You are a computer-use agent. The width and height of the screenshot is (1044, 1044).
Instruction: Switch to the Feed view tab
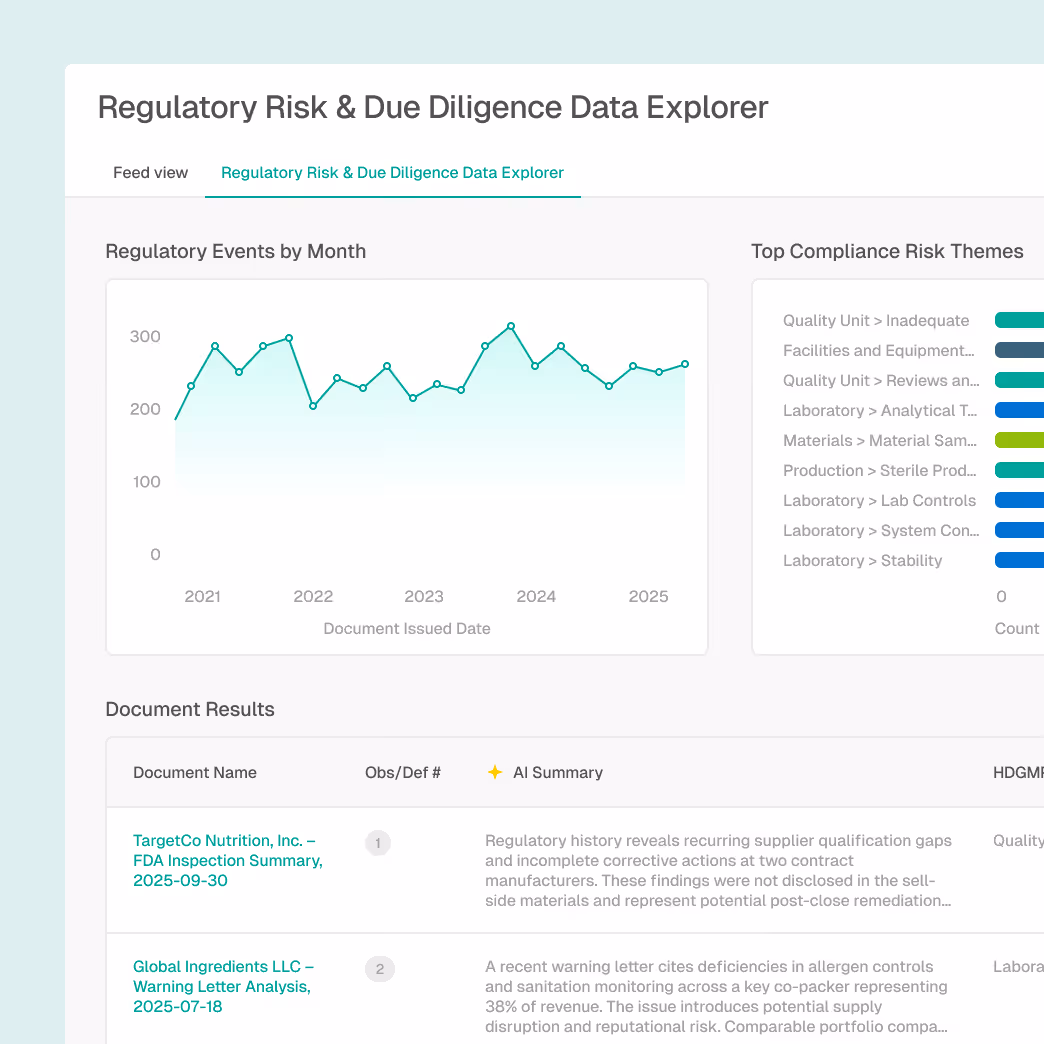[x=150, y=172]
